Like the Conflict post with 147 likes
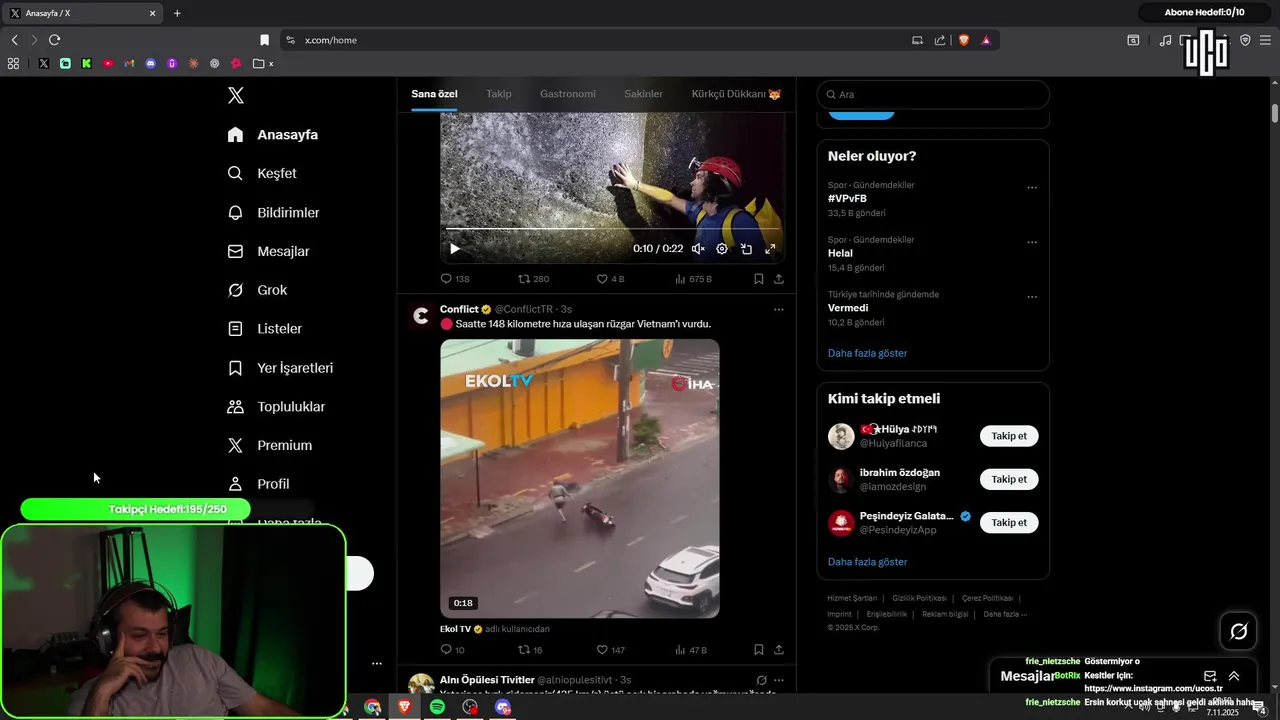This screenshot has height=720, width=1280. point(610,650)
